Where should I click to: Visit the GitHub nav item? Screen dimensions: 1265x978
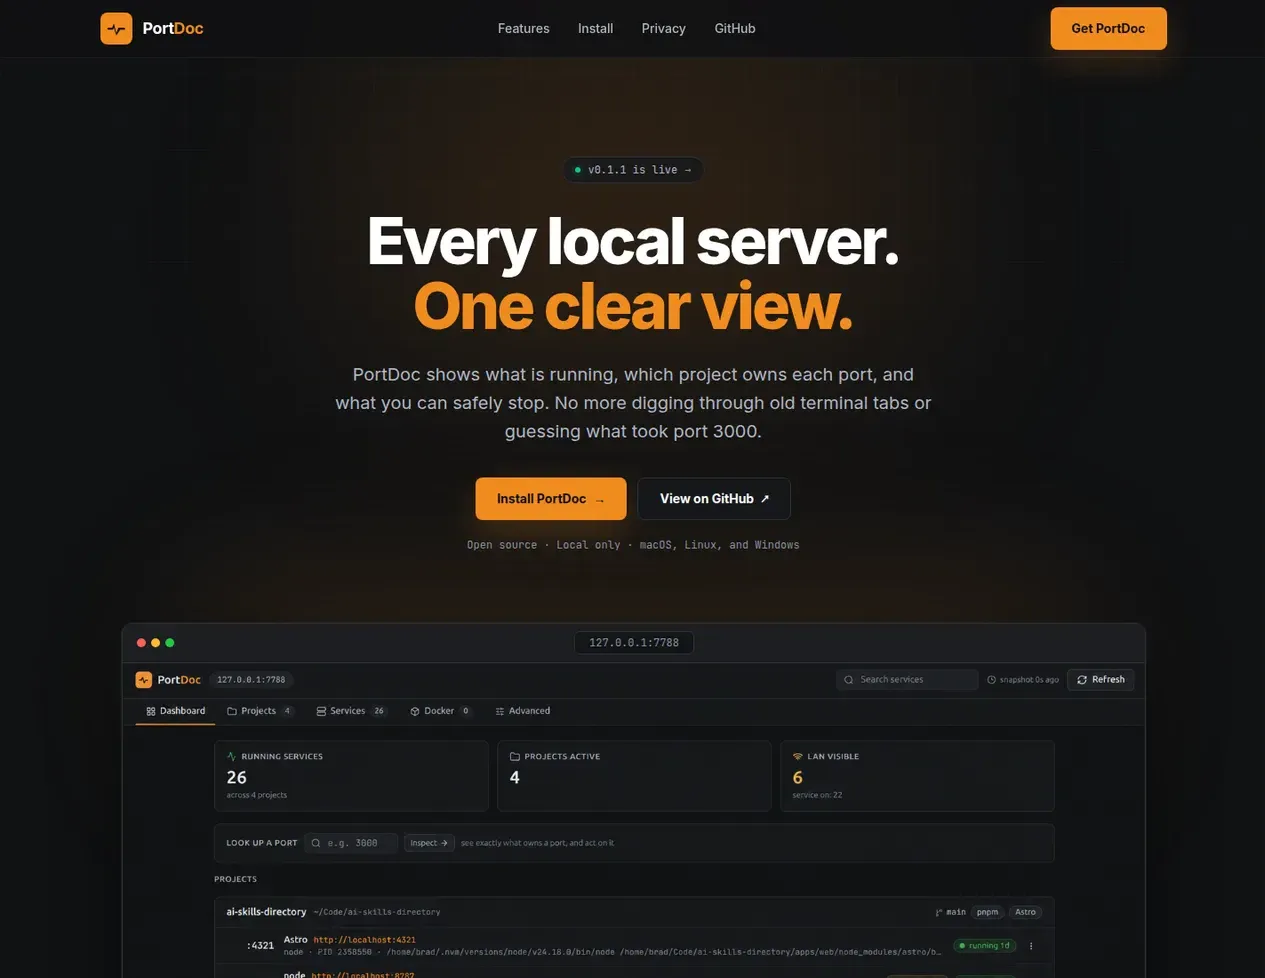734,28
